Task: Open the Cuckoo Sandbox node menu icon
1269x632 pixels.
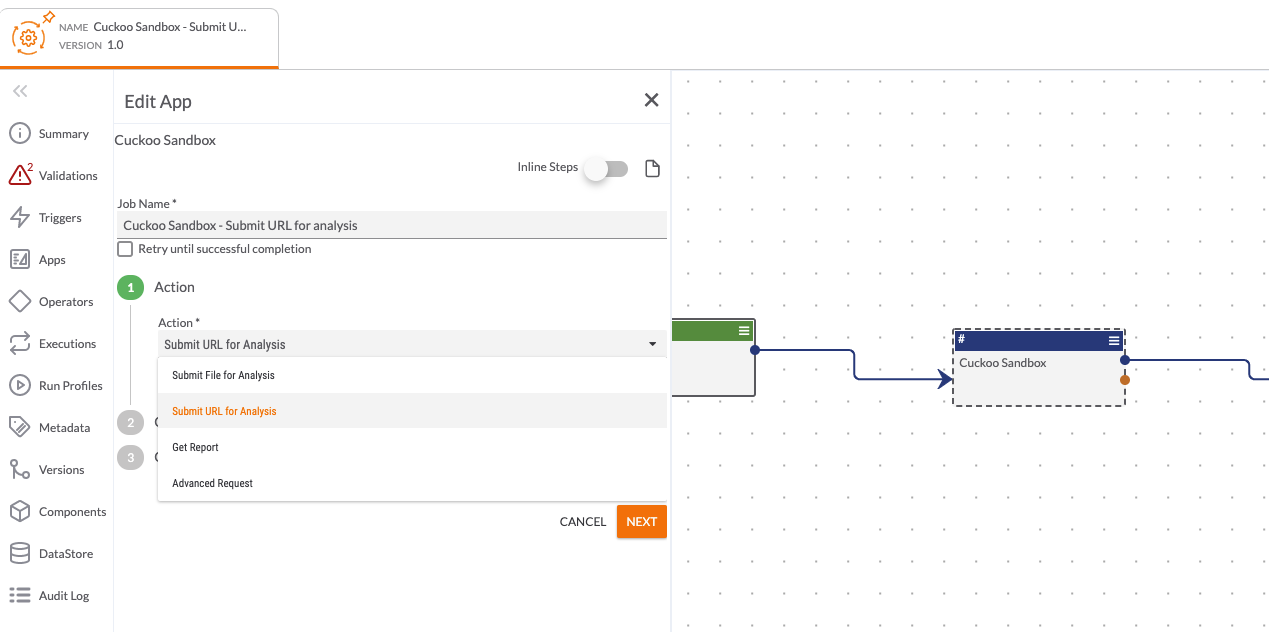Action: pyautogui.click(x=1114, y=341)
